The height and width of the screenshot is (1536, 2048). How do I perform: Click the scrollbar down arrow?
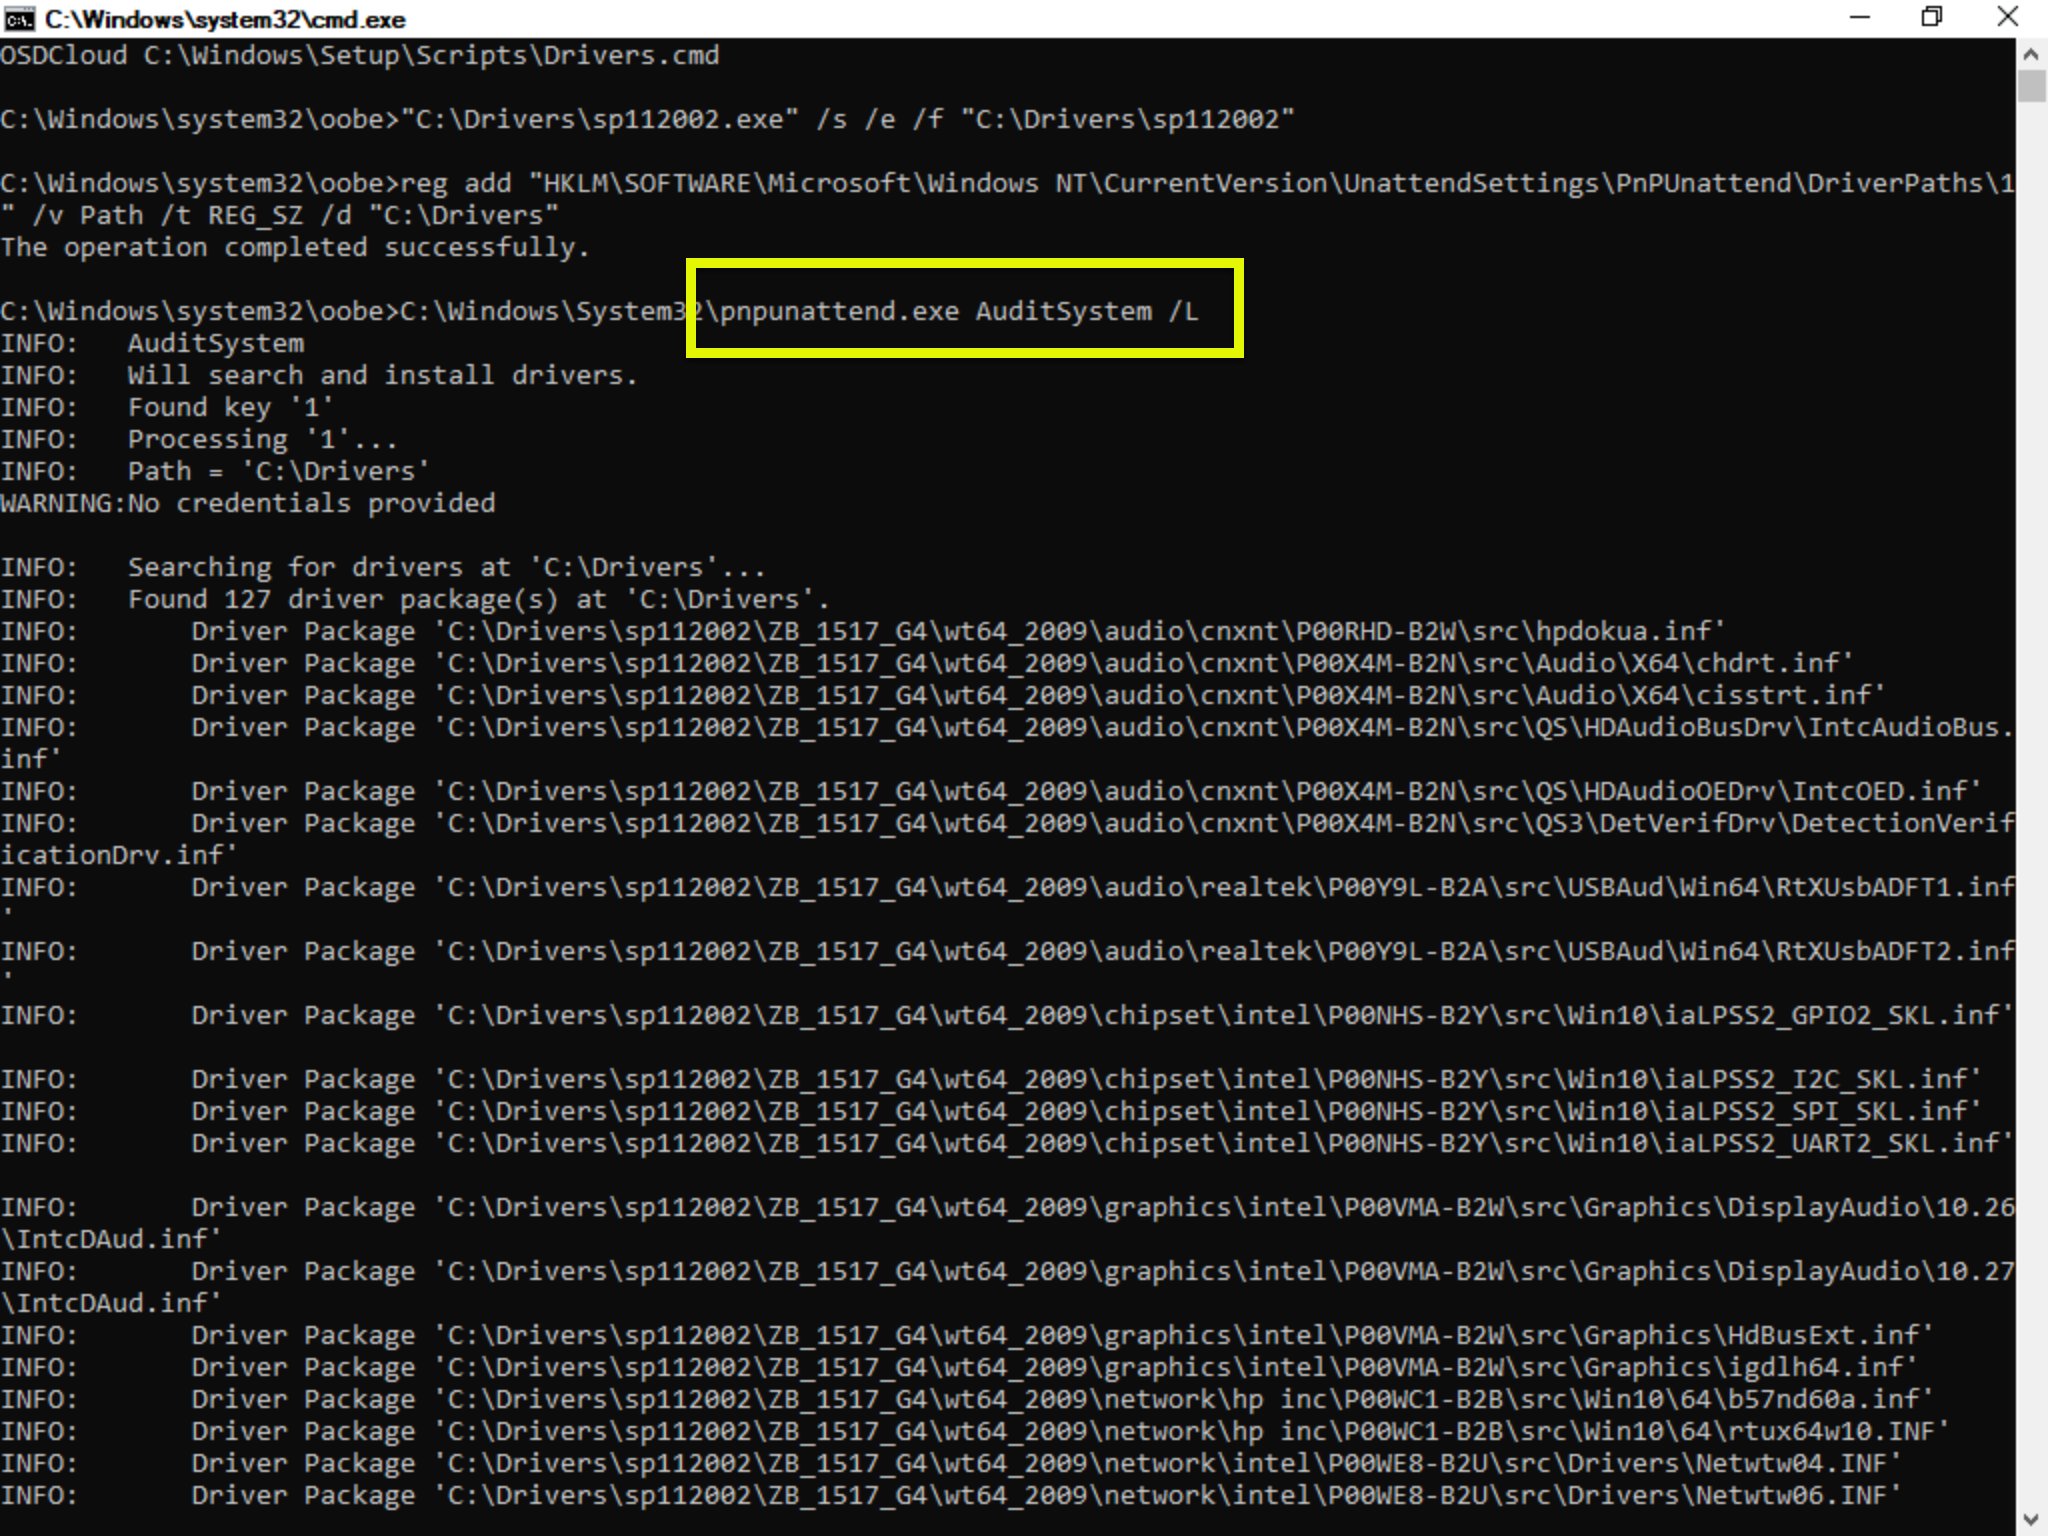[2031, 1519]
